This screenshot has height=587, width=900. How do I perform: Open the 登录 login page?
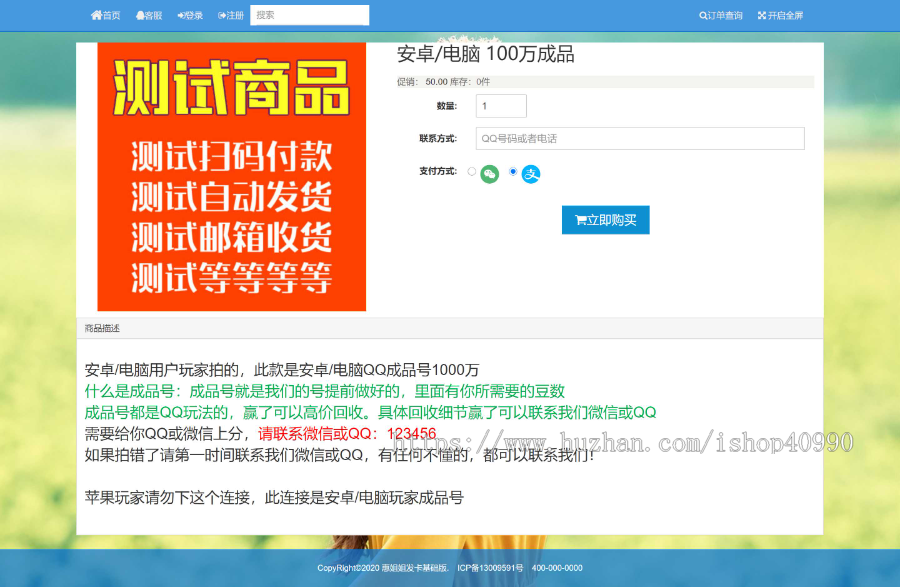click(x=190, y=15)
